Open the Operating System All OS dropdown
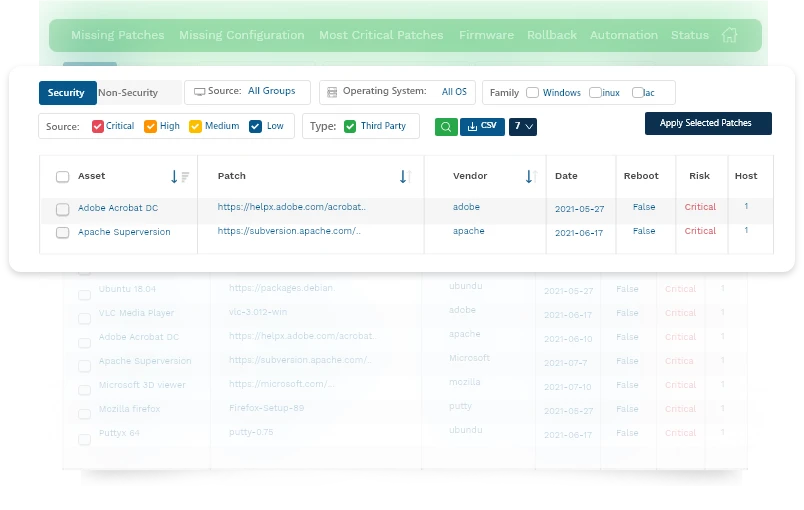 [x=397, y=92]
